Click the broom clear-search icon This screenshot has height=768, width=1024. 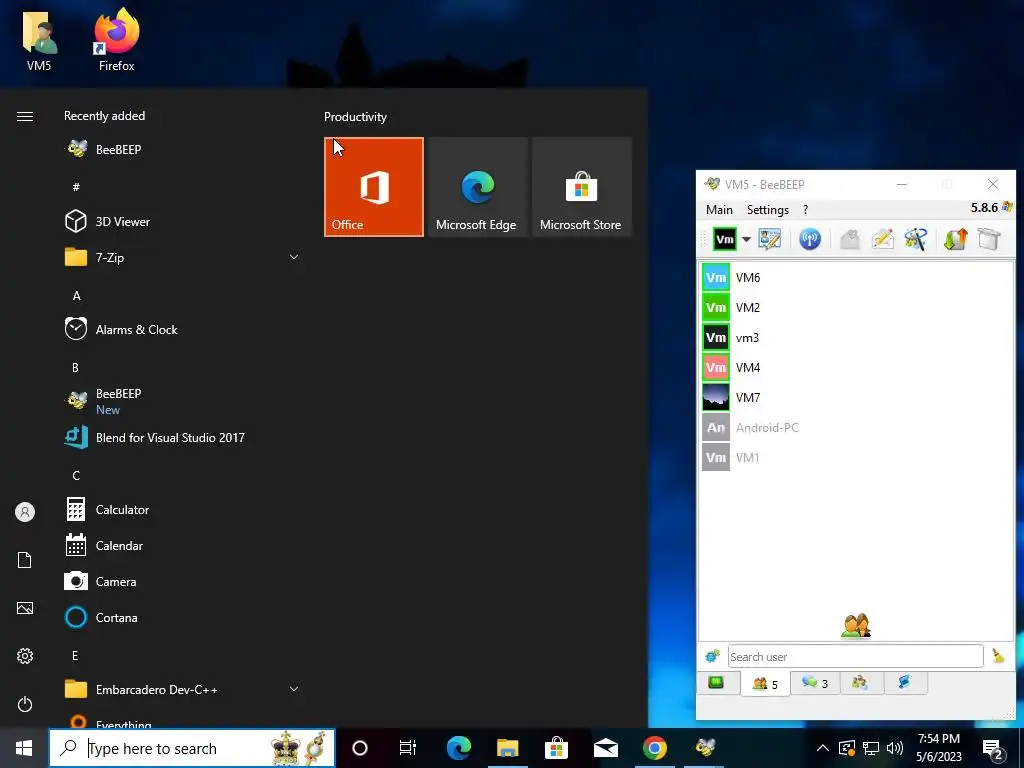pos(998,656)
